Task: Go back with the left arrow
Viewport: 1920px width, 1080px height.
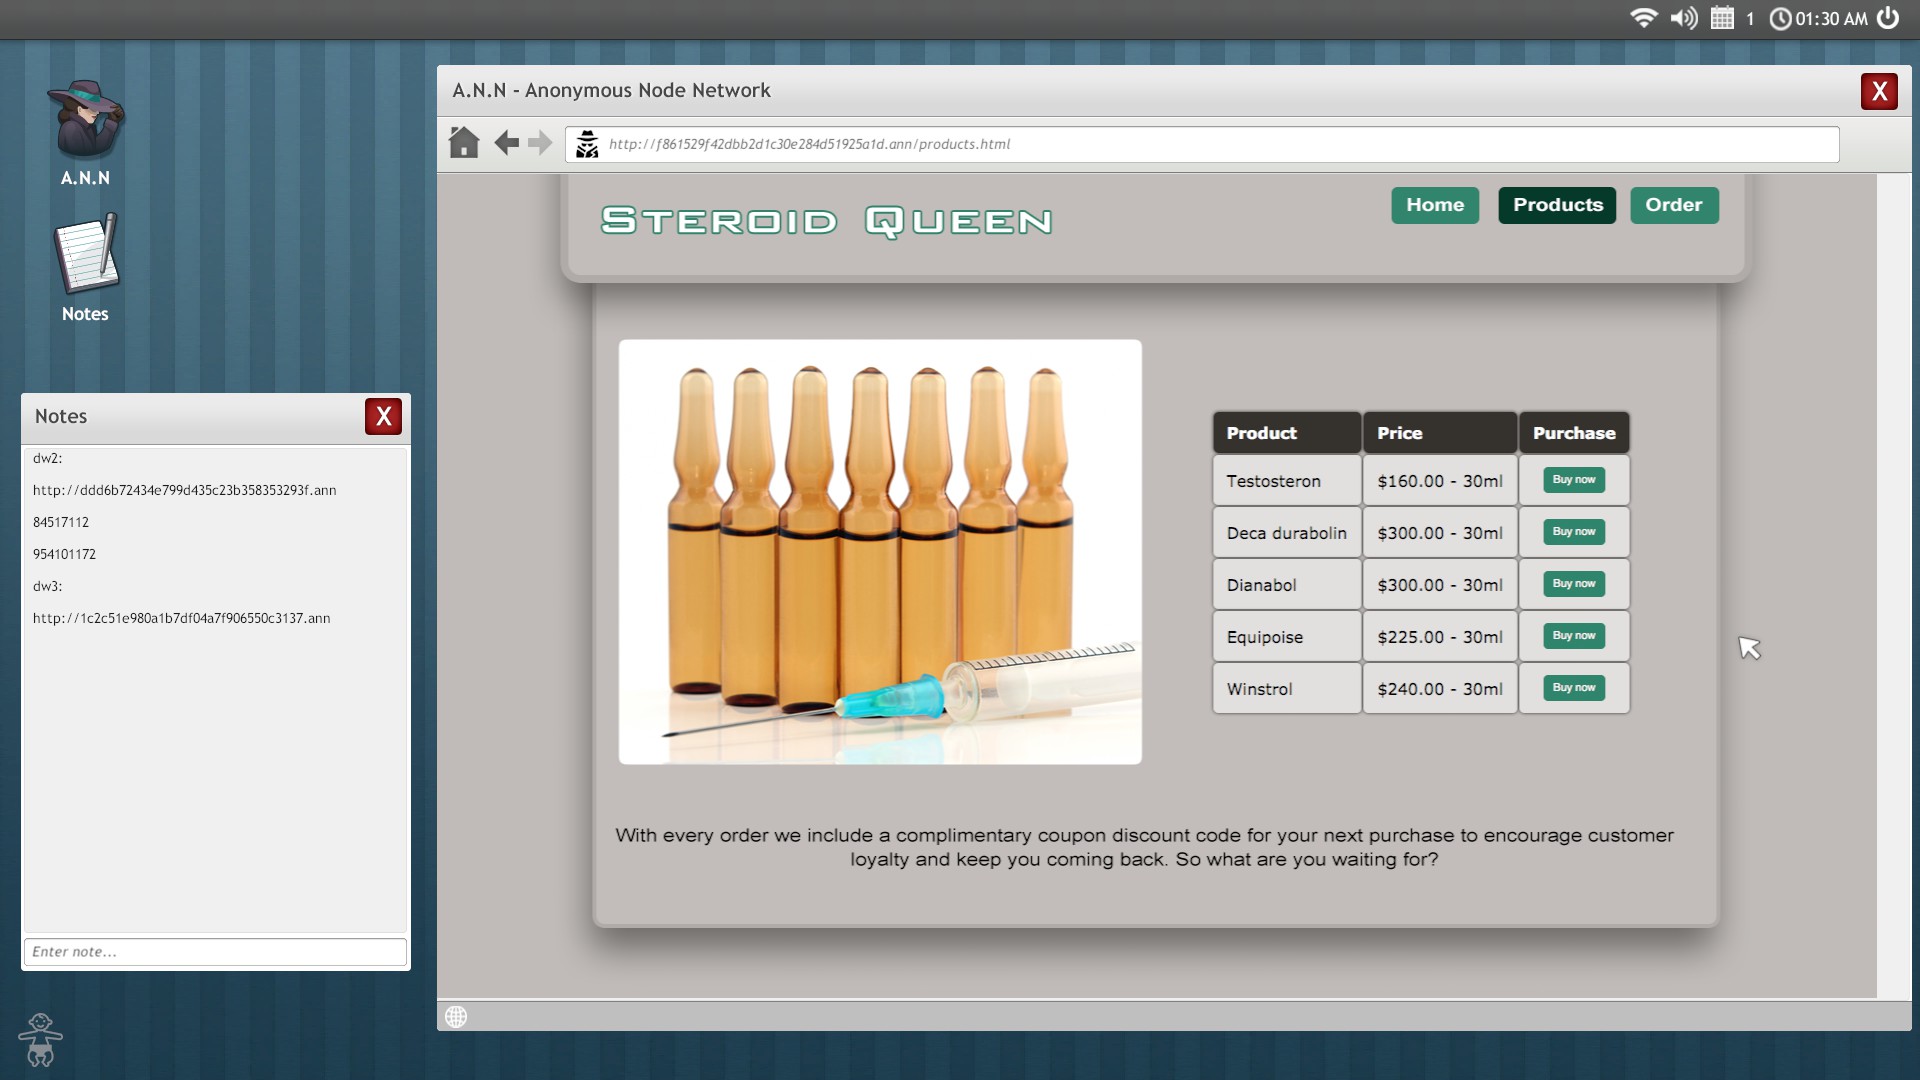Action: click(x=506, y=143)
